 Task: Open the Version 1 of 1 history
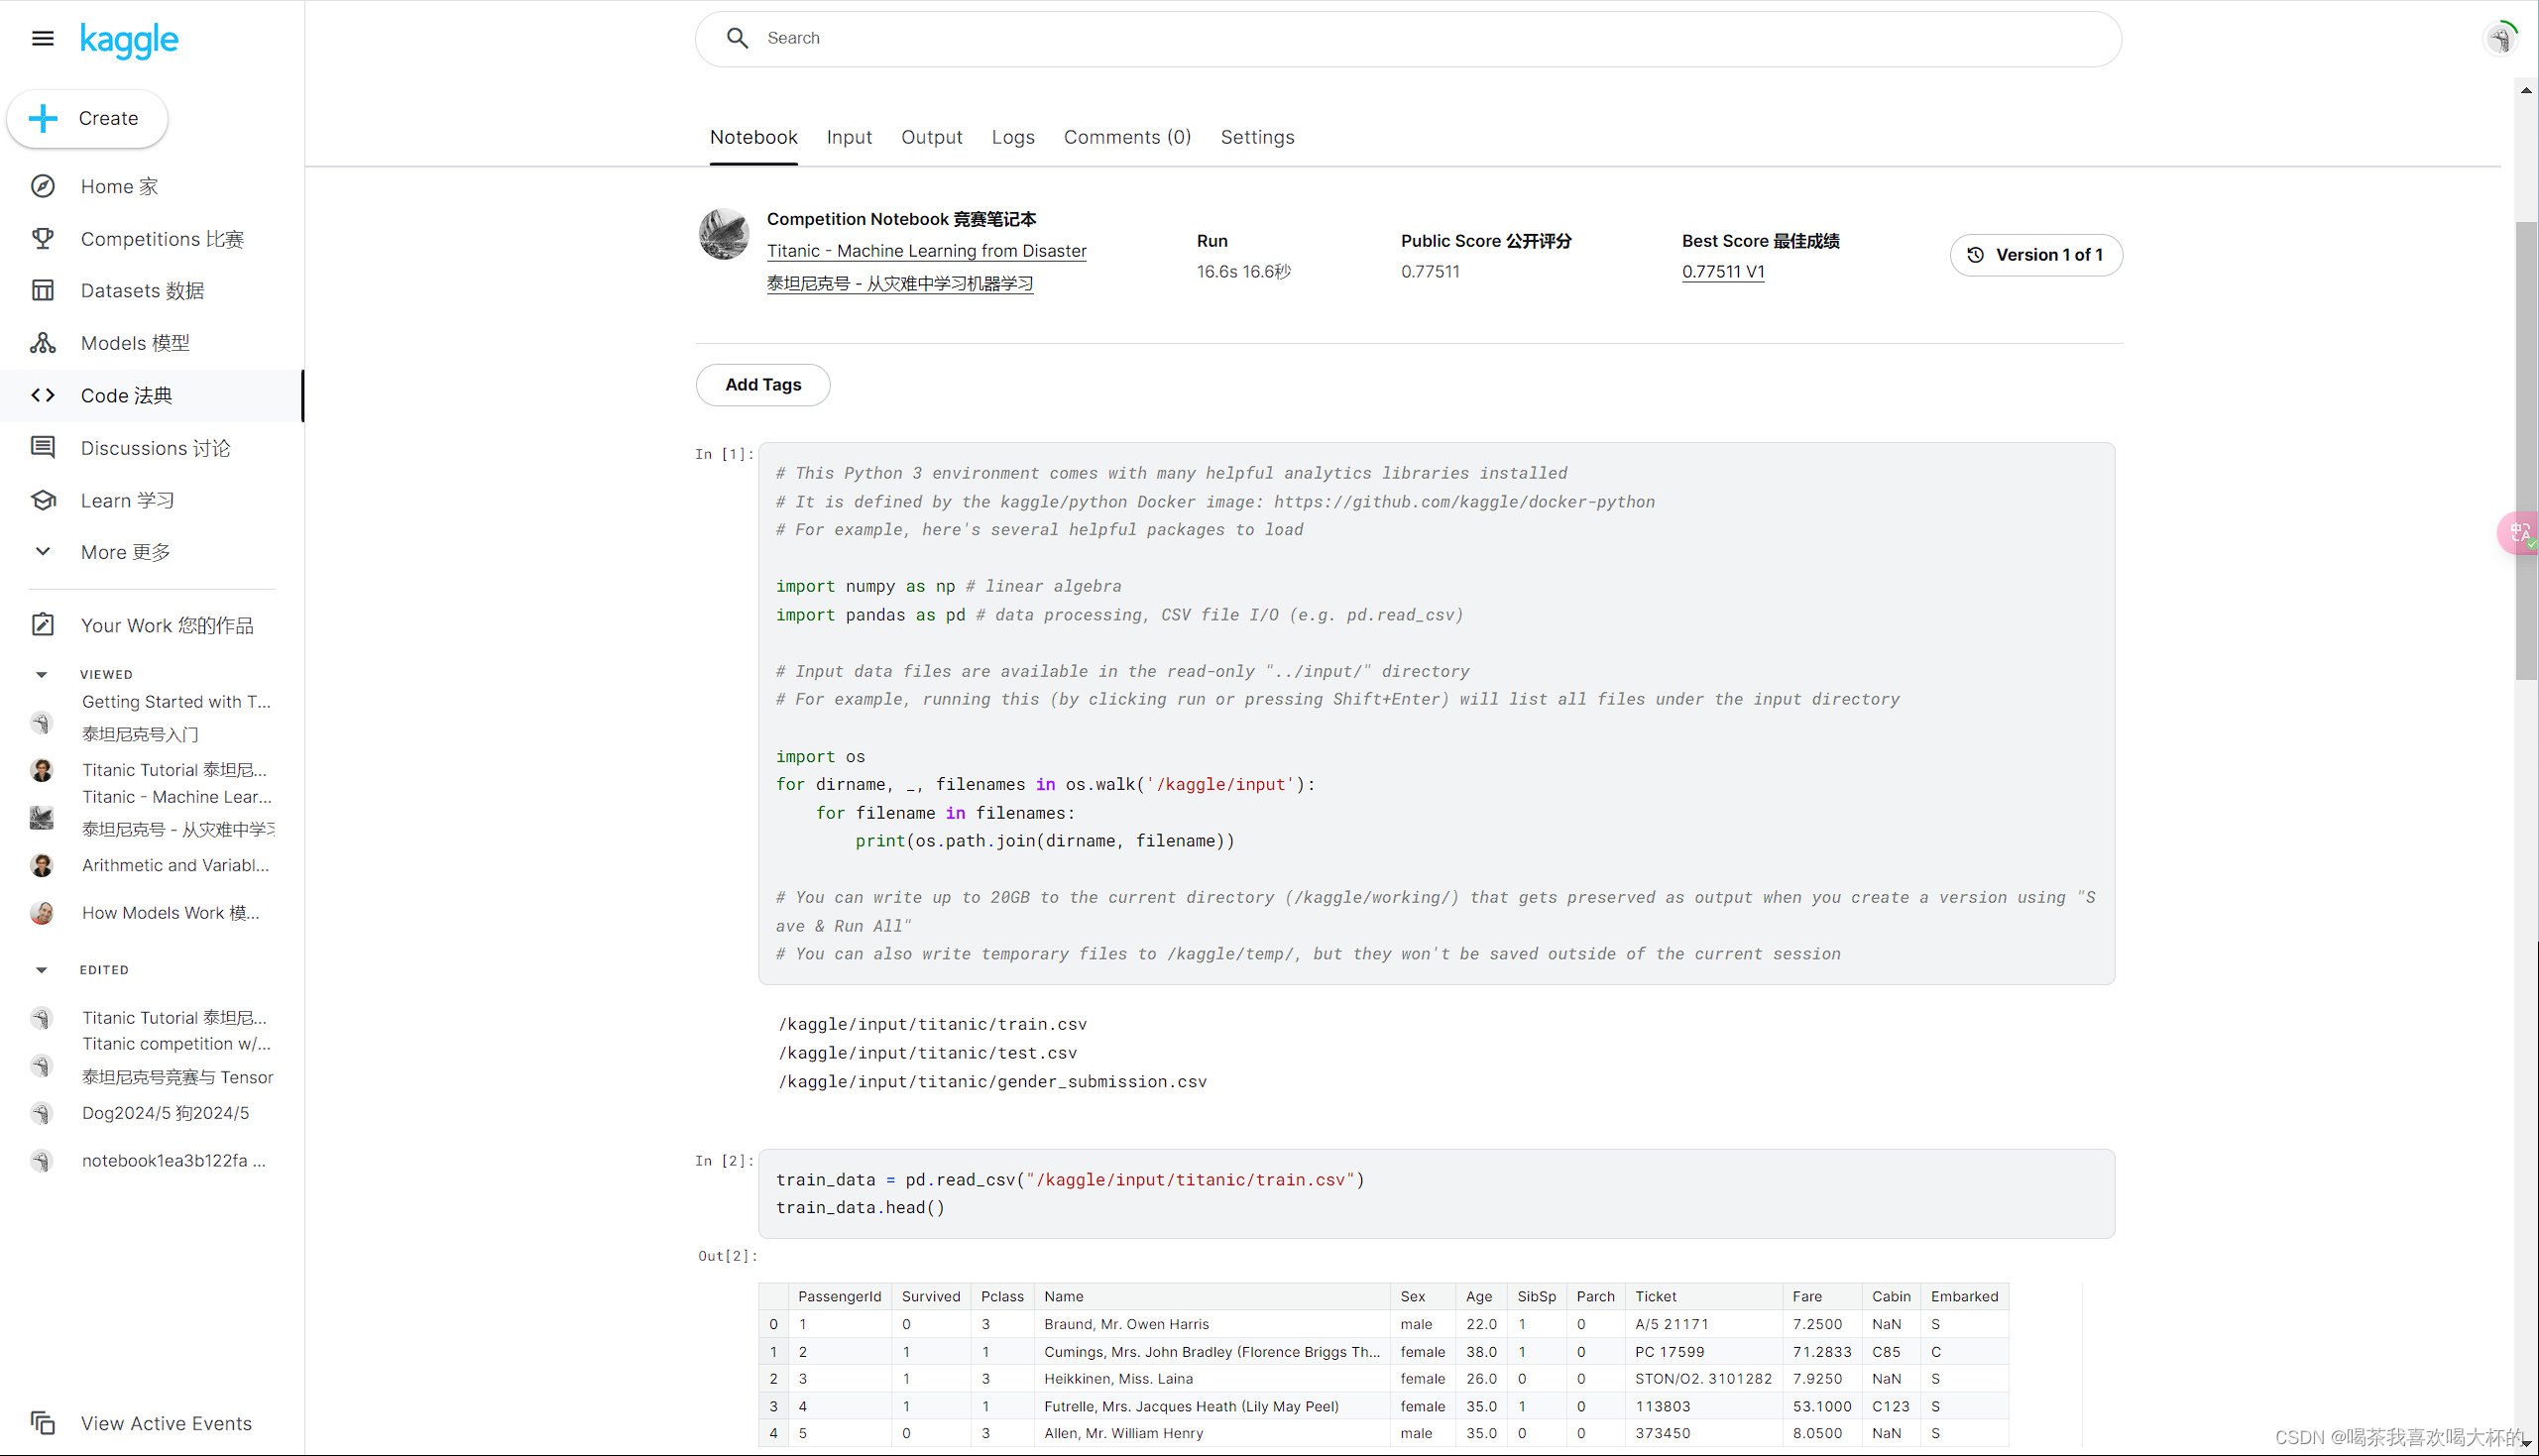pyautogui.click(x=2035, y=255)
